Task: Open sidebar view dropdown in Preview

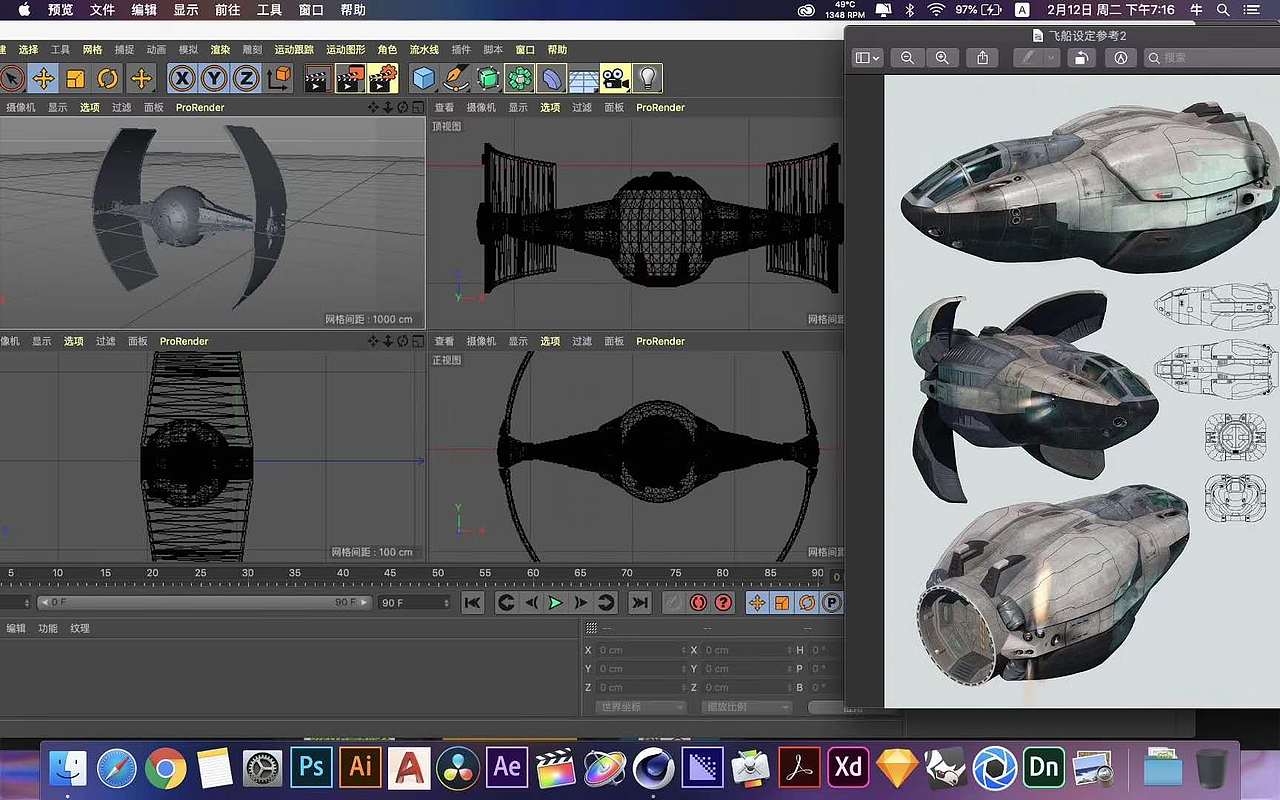Action: coord(867,58)
